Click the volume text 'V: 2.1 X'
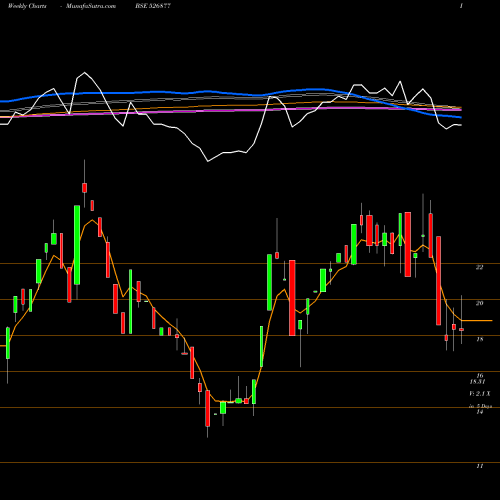This screenshot has width=500, height=500. pyautogui.click(x=480, y=394)
